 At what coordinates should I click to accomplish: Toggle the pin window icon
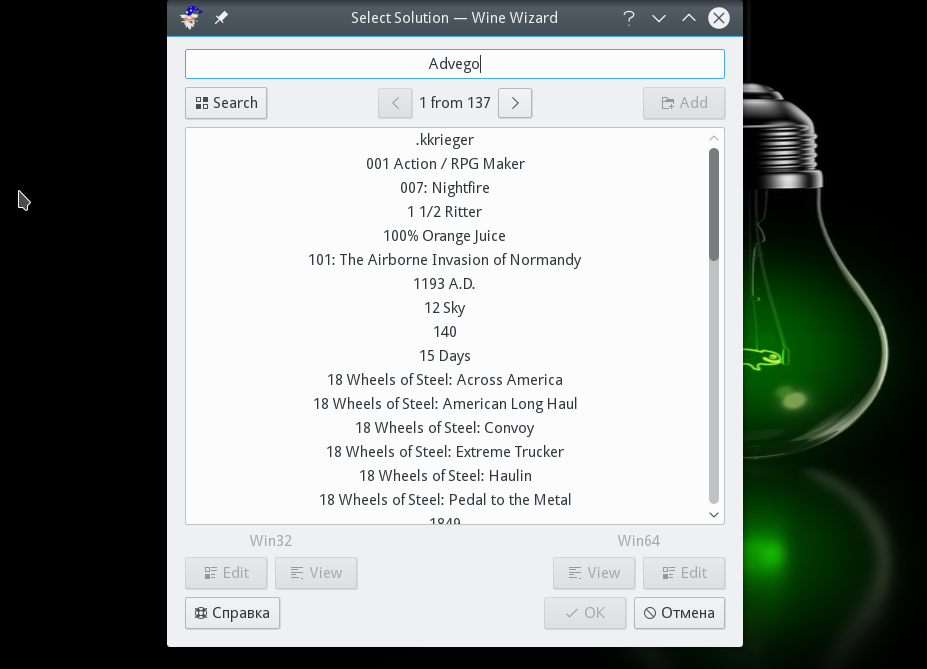pyautogui.click(x=221, y=18)
